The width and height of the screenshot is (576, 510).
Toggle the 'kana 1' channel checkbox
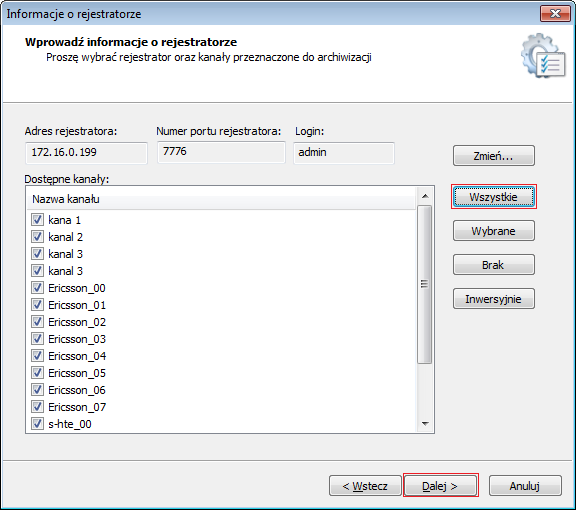(x=37, y=220)
